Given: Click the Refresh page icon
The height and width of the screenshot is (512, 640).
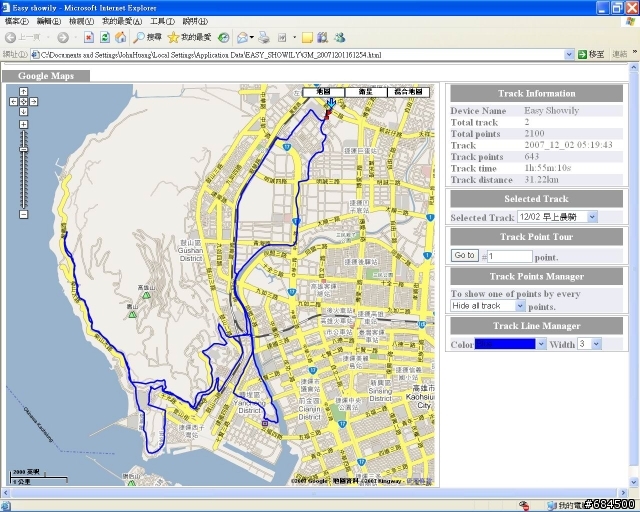Looking at the screenshot, I should [105, 38].
